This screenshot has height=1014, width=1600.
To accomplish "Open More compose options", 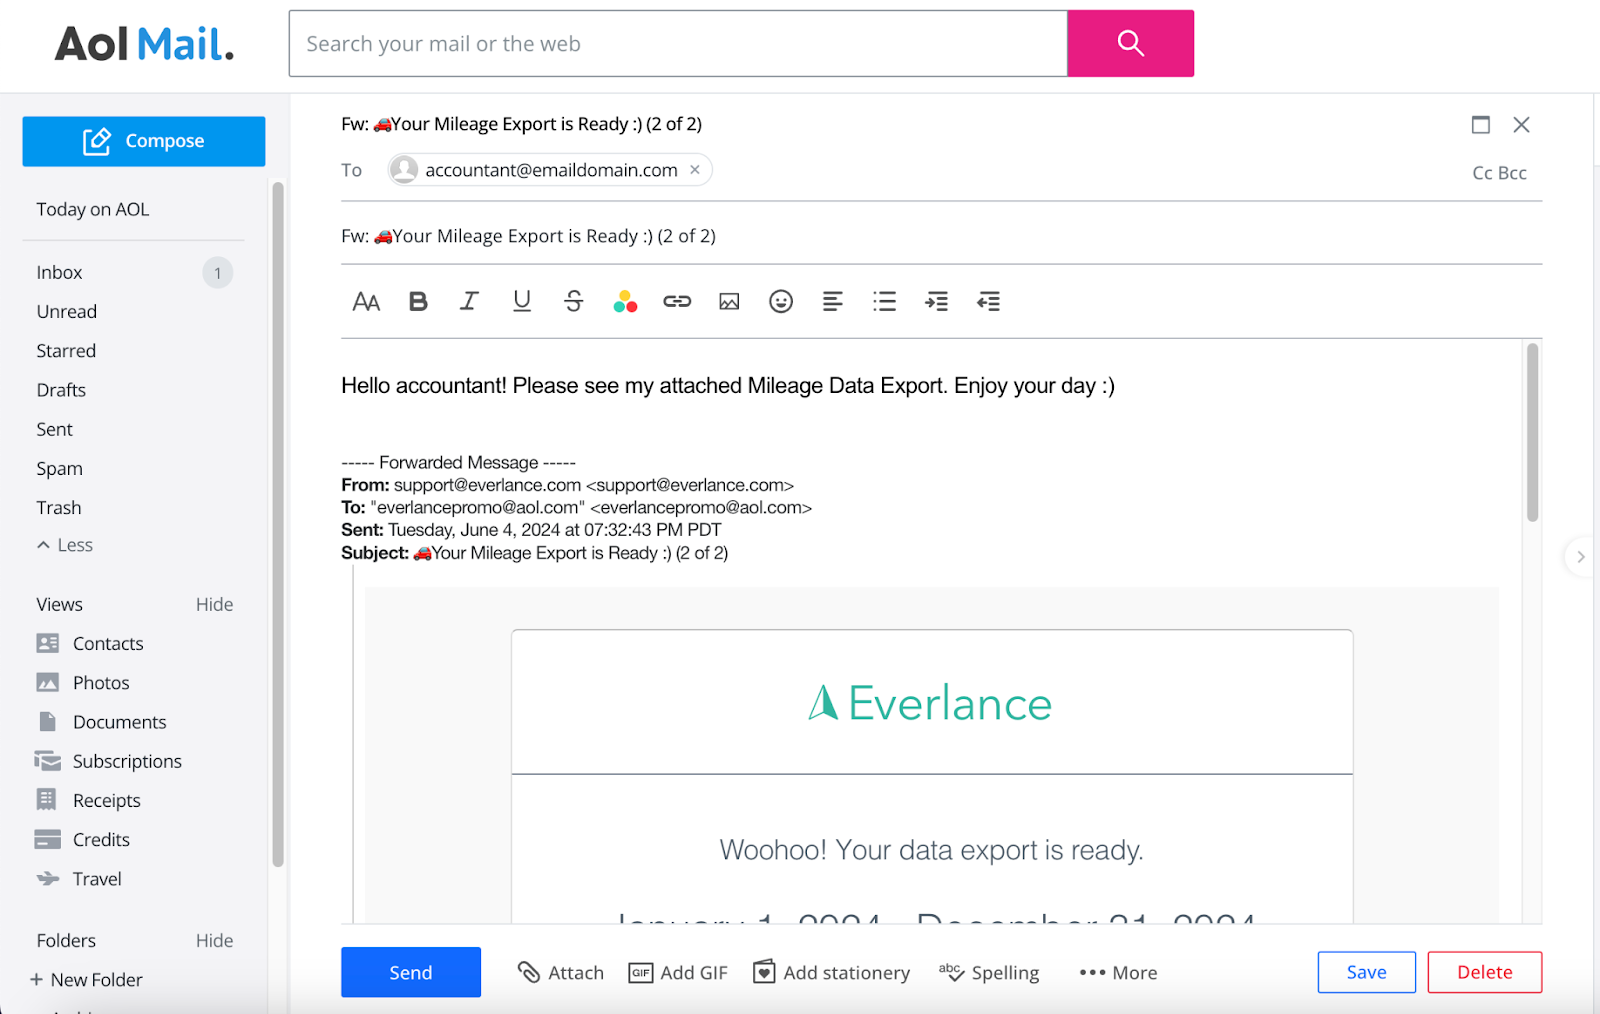I will (x=1118, y=972).
